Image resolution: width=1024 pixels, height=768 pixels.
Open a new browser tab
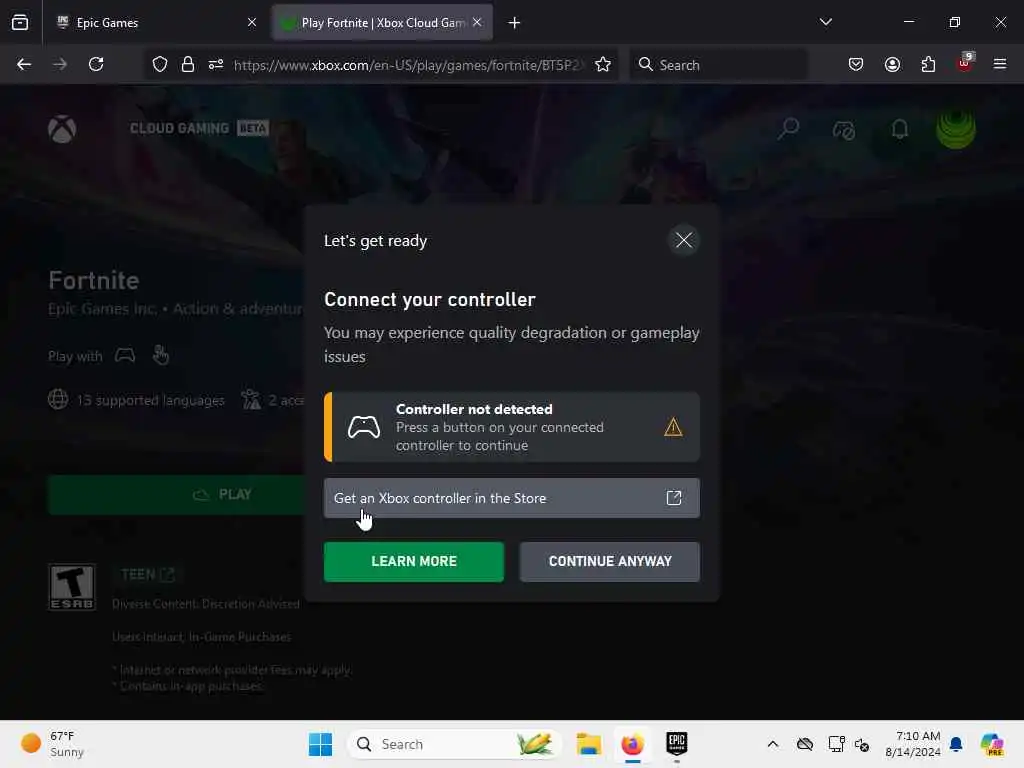(x=515, y=23)
